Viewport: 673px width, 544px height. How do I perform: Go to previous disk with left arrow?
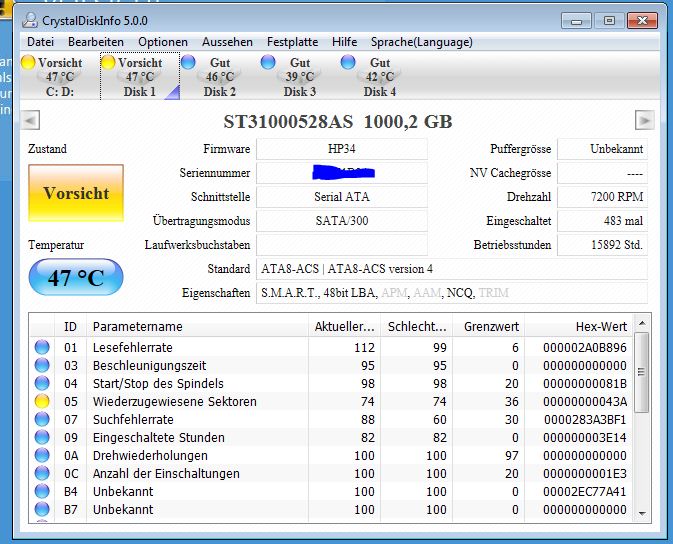pos(30,120)
